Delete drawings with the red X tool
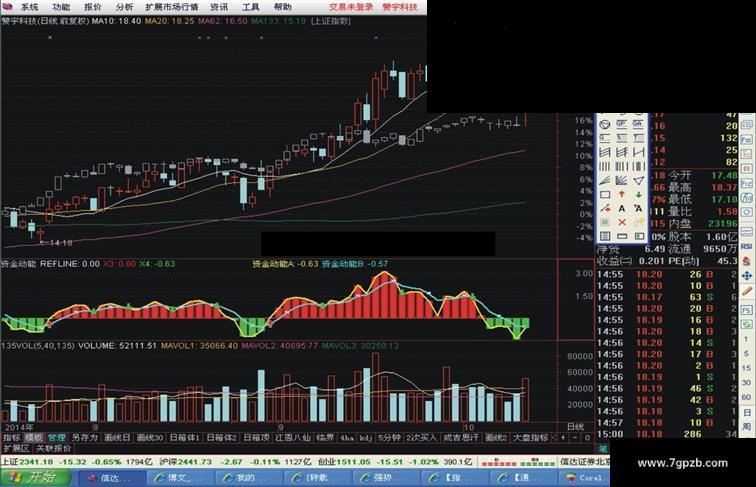 click(x=621, y=222)
